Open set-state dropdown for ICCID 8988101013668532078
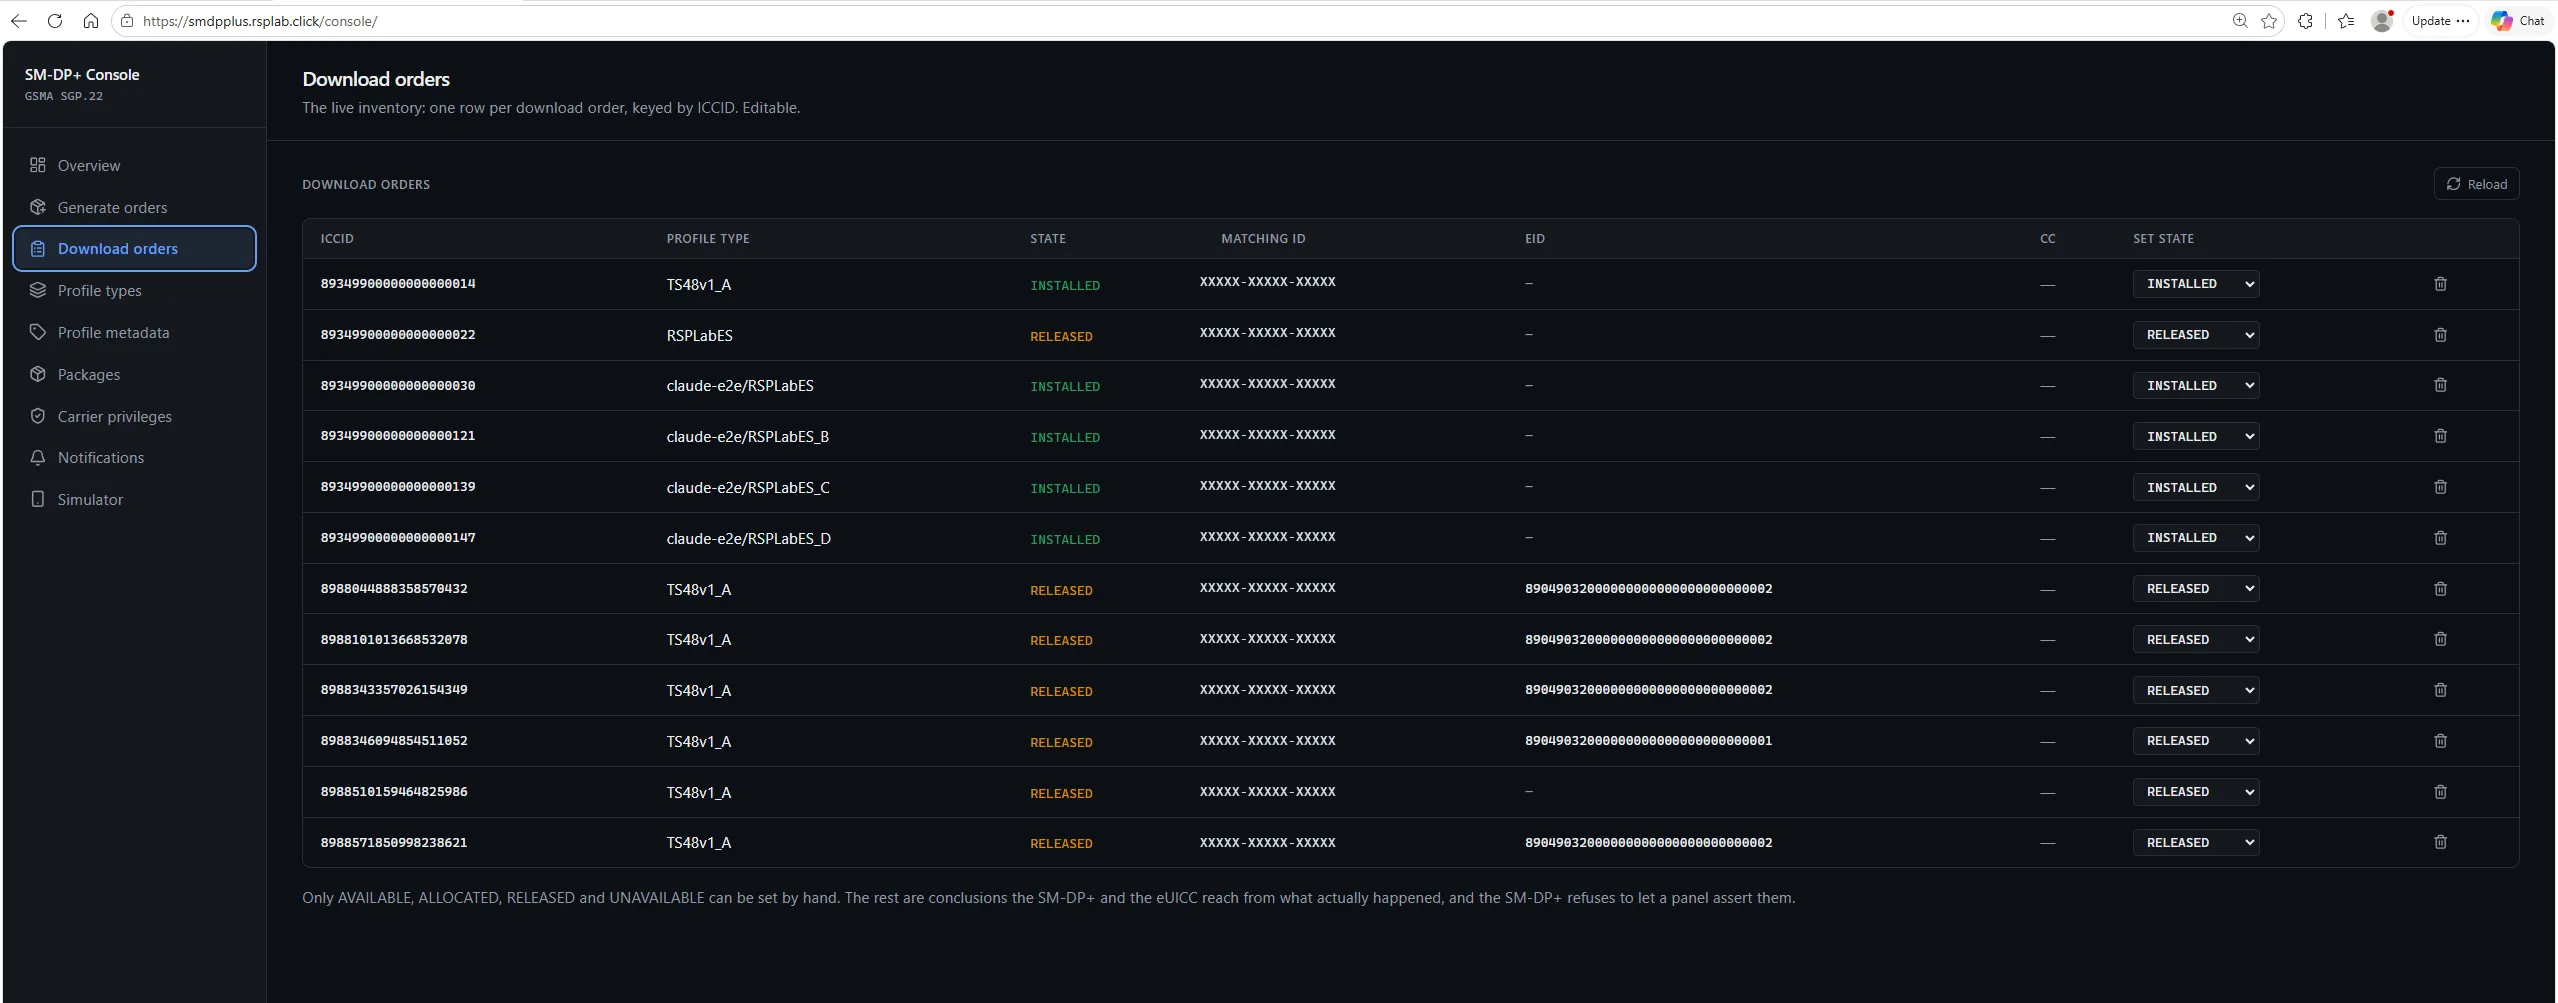 click(x=2196, y=639)
